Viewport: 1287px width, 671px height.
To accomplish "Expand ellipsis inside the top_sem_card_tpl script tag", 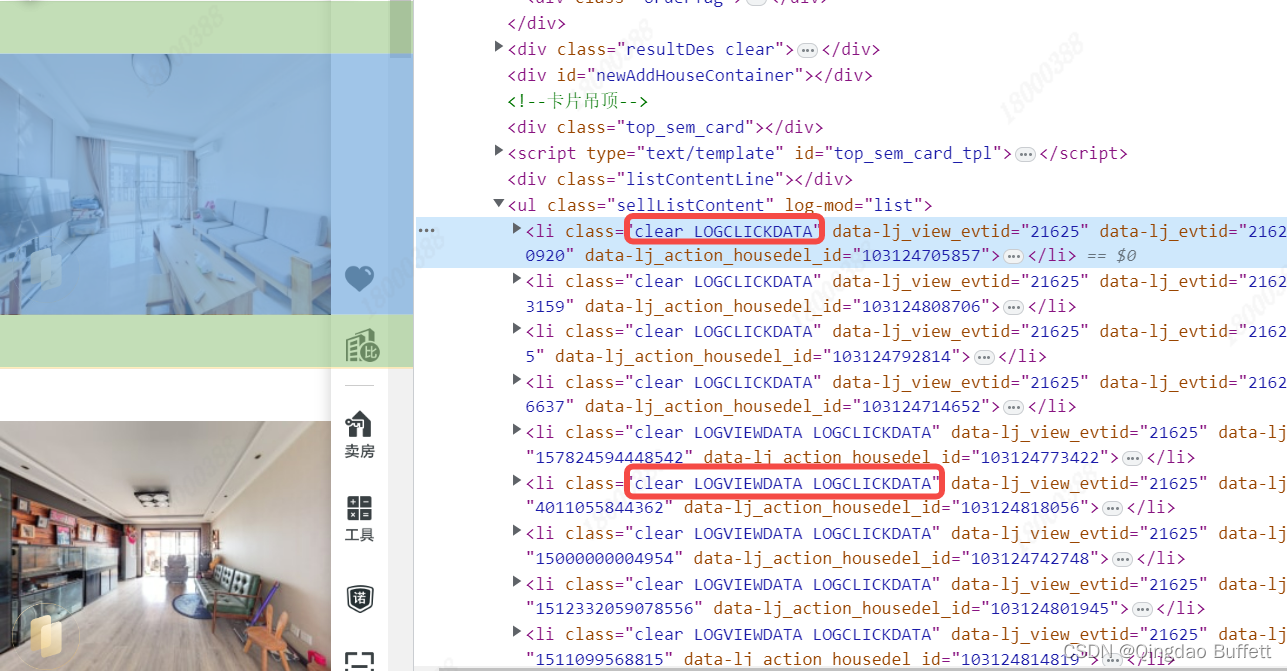I will (x=1025, y=154).
